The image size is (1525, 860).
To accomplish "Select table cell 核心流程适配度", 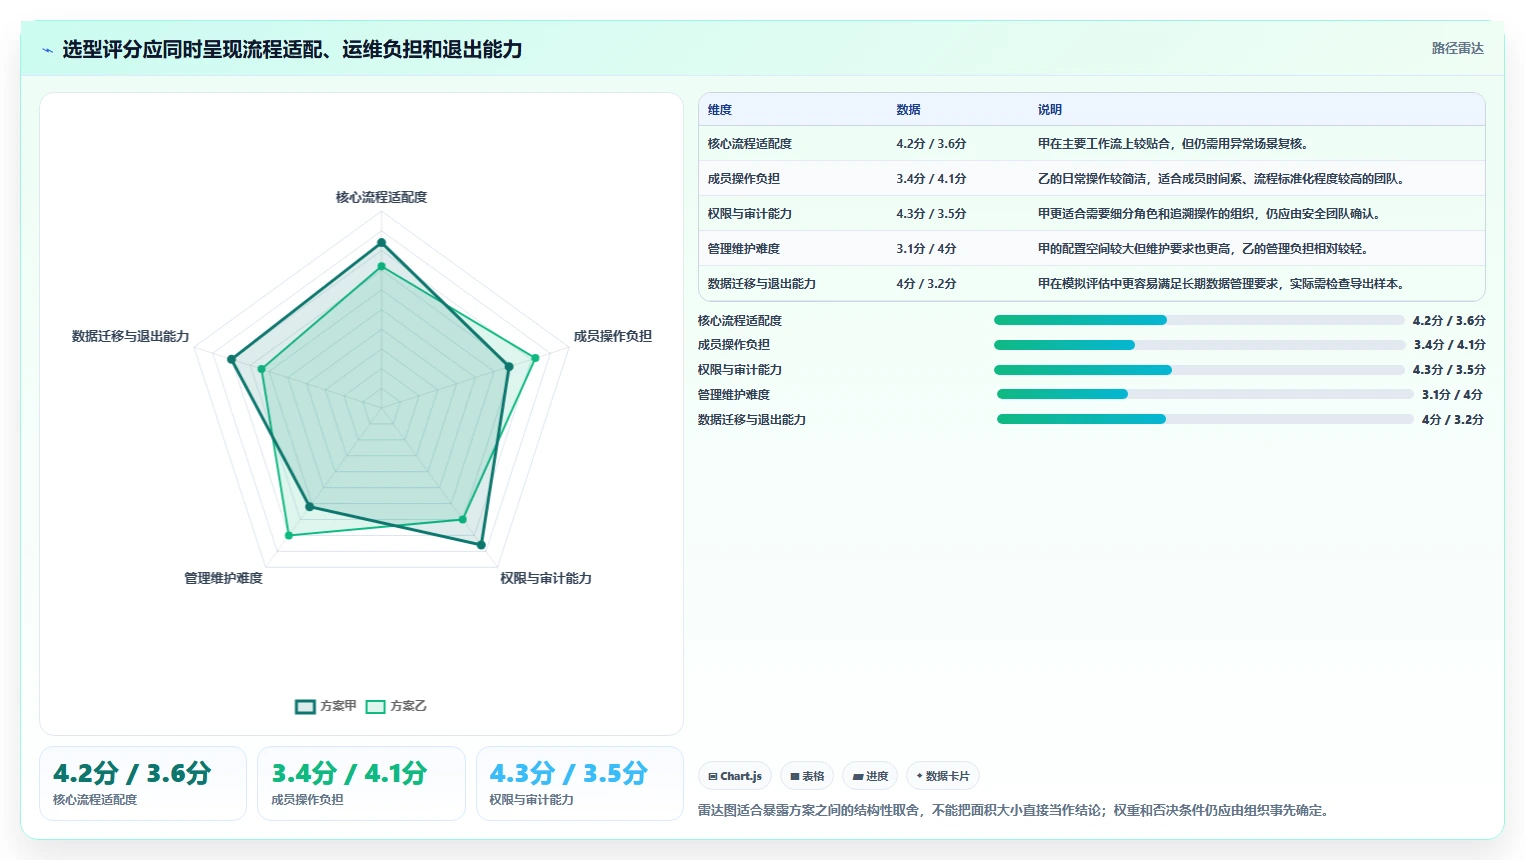I will coord(749,144).
